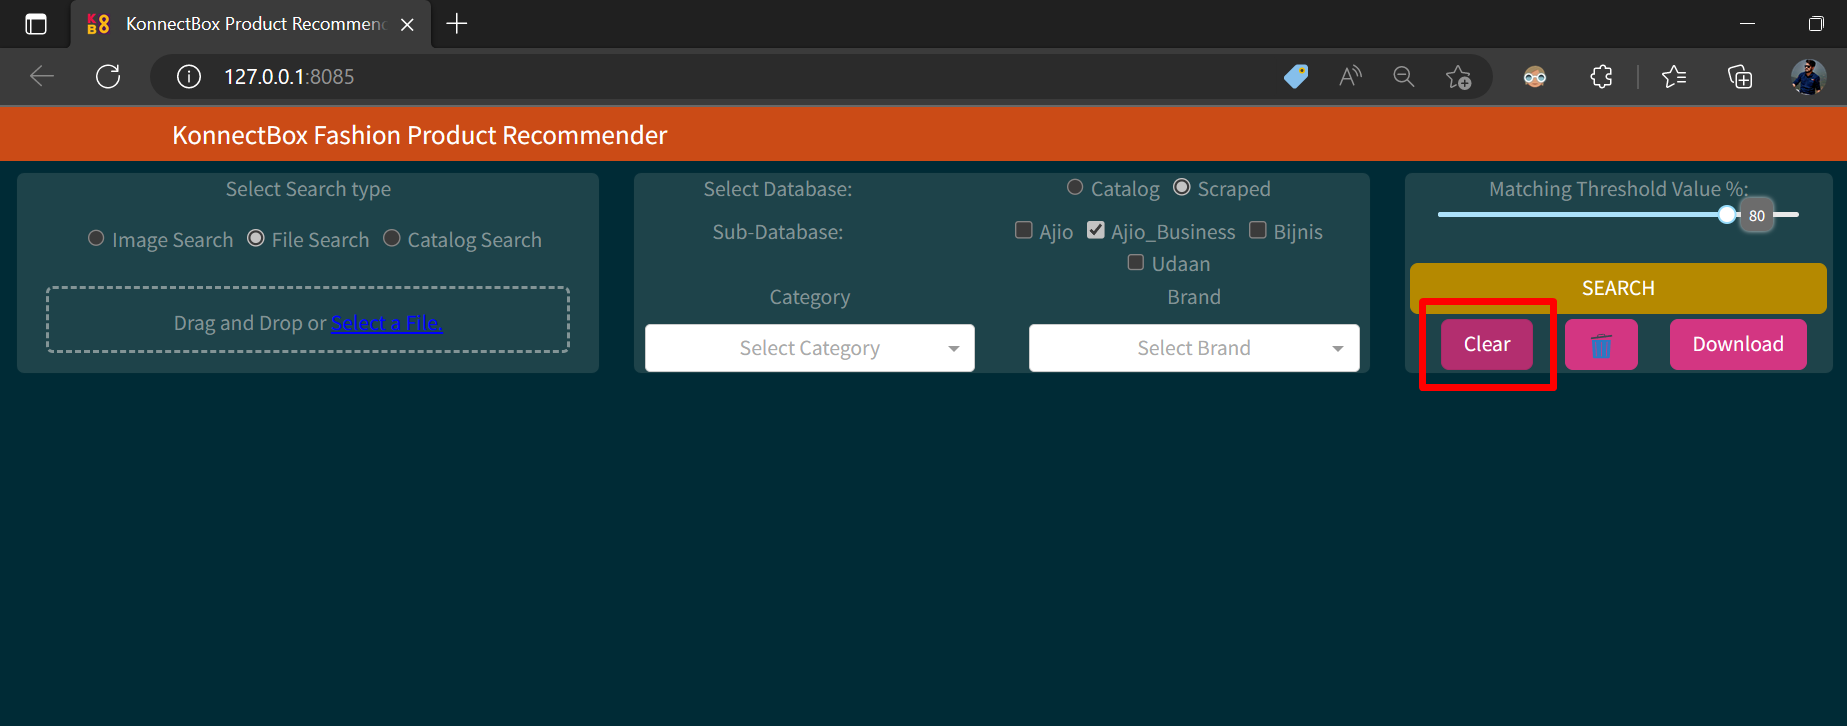Open the Collections icon in toolbar
Viewport: 1847px width, 726px height.
click(1740, 76)
